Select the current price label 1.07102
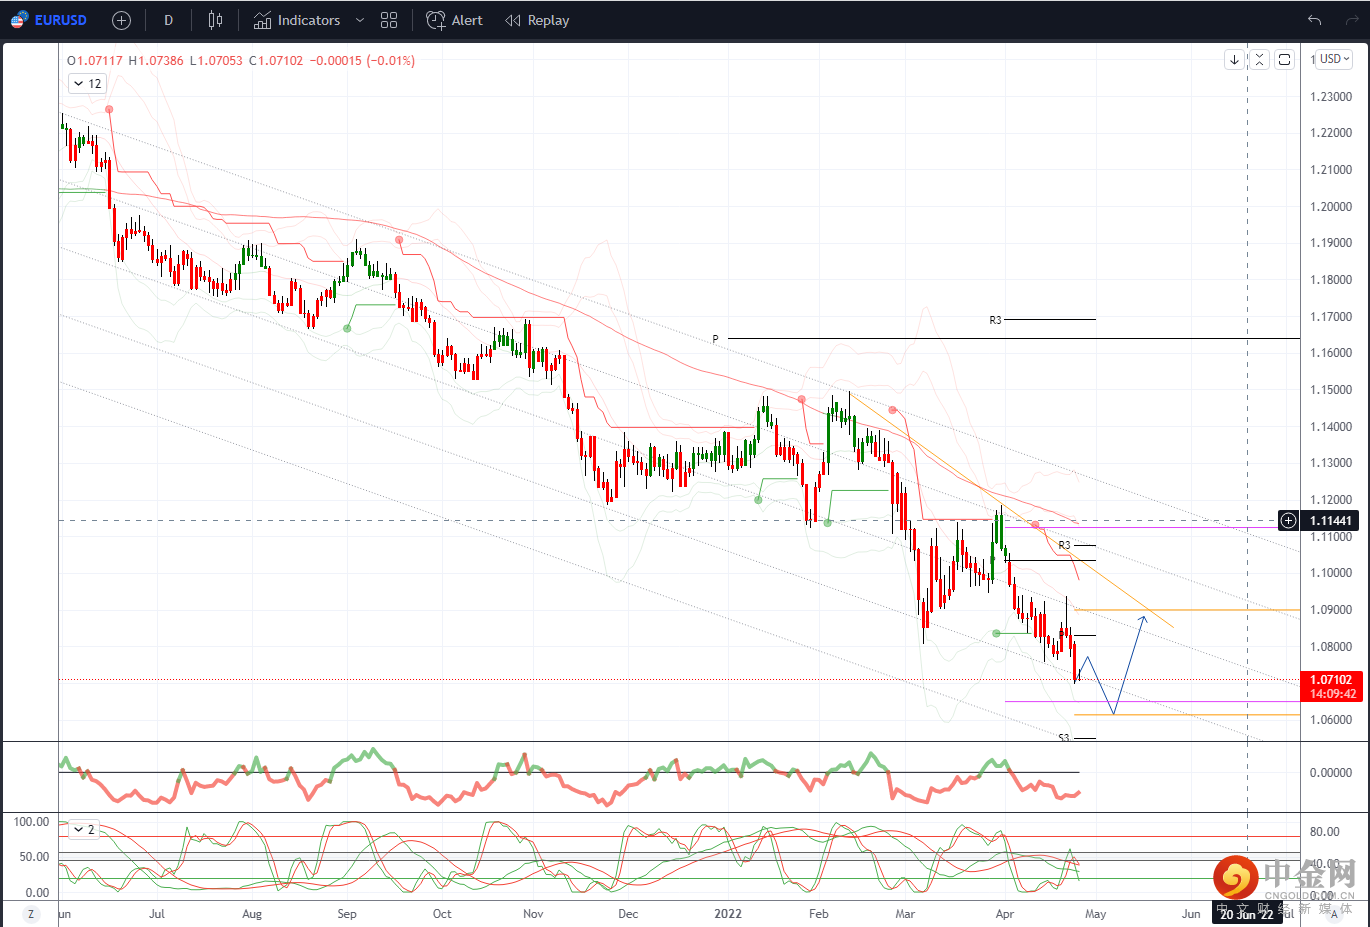Image resolution: width=1370 pixels, height=927 pixels. point(1331,680)
